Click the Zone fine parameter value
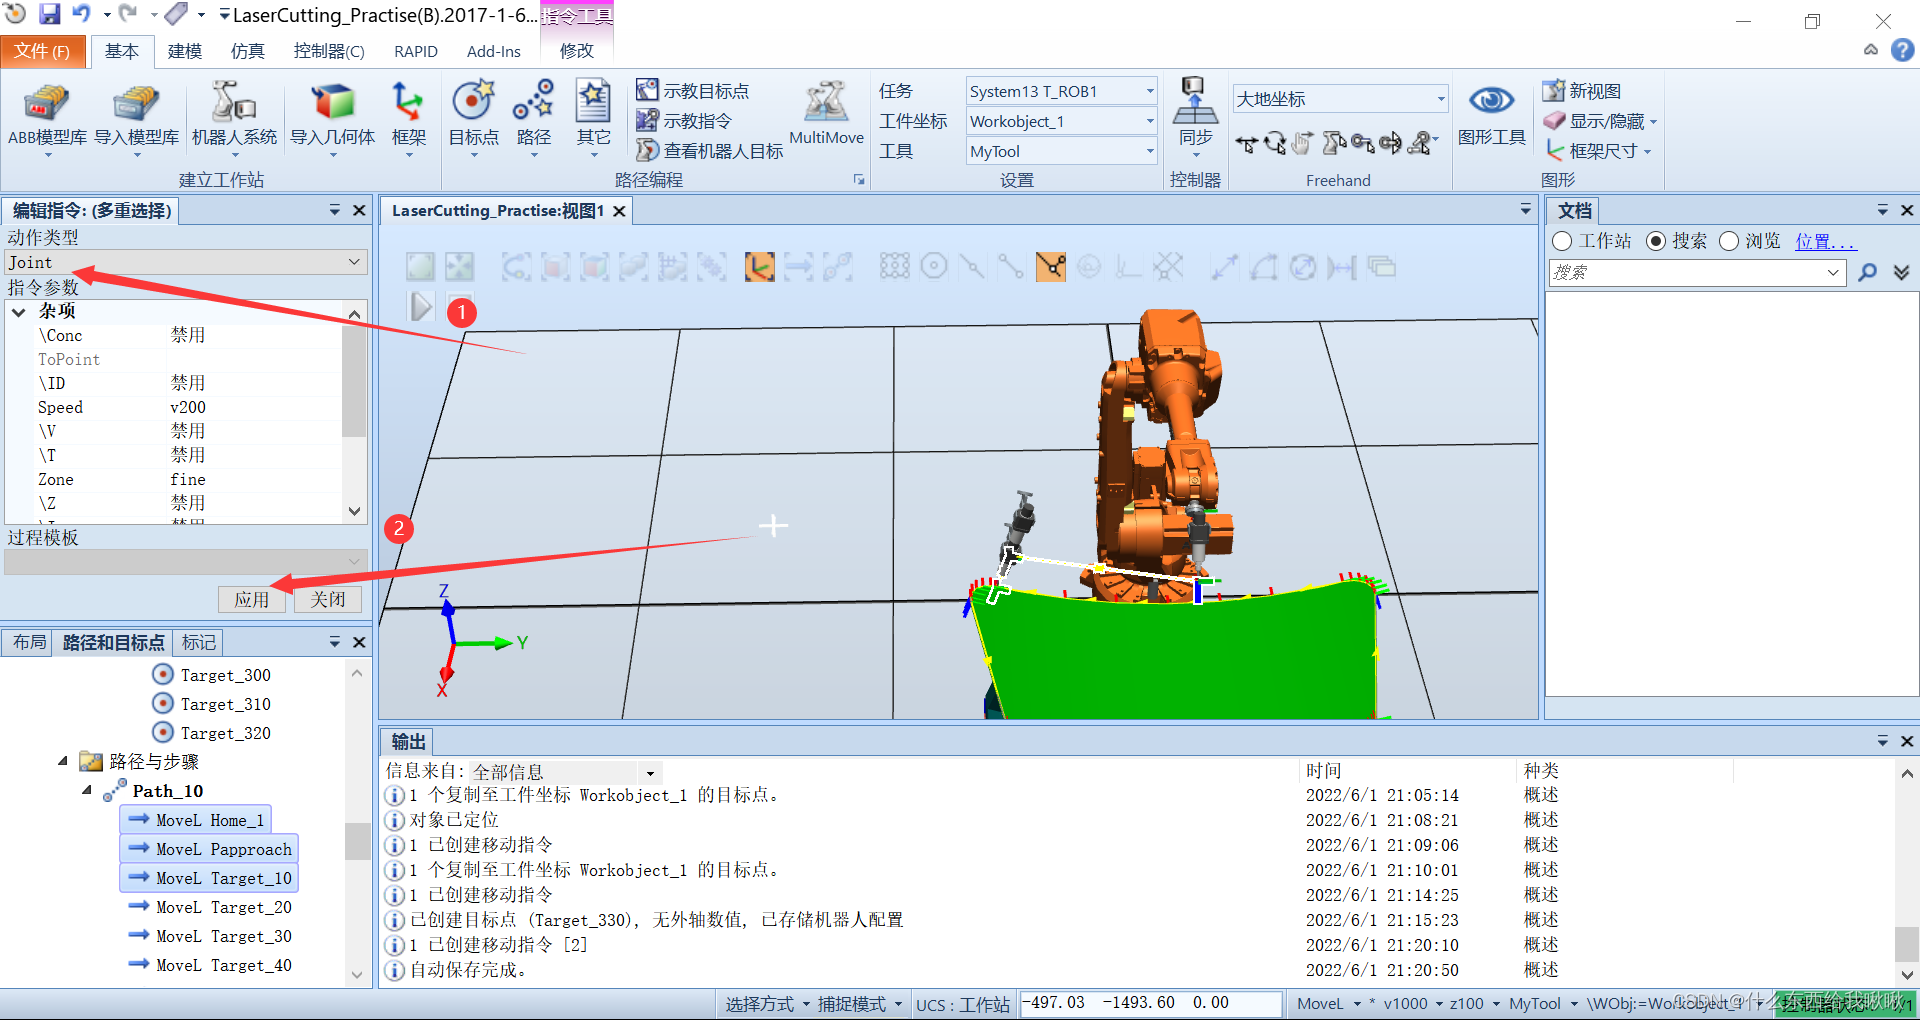The width and height of the screenshot is (1920, 1020). (x=188, y=479)
